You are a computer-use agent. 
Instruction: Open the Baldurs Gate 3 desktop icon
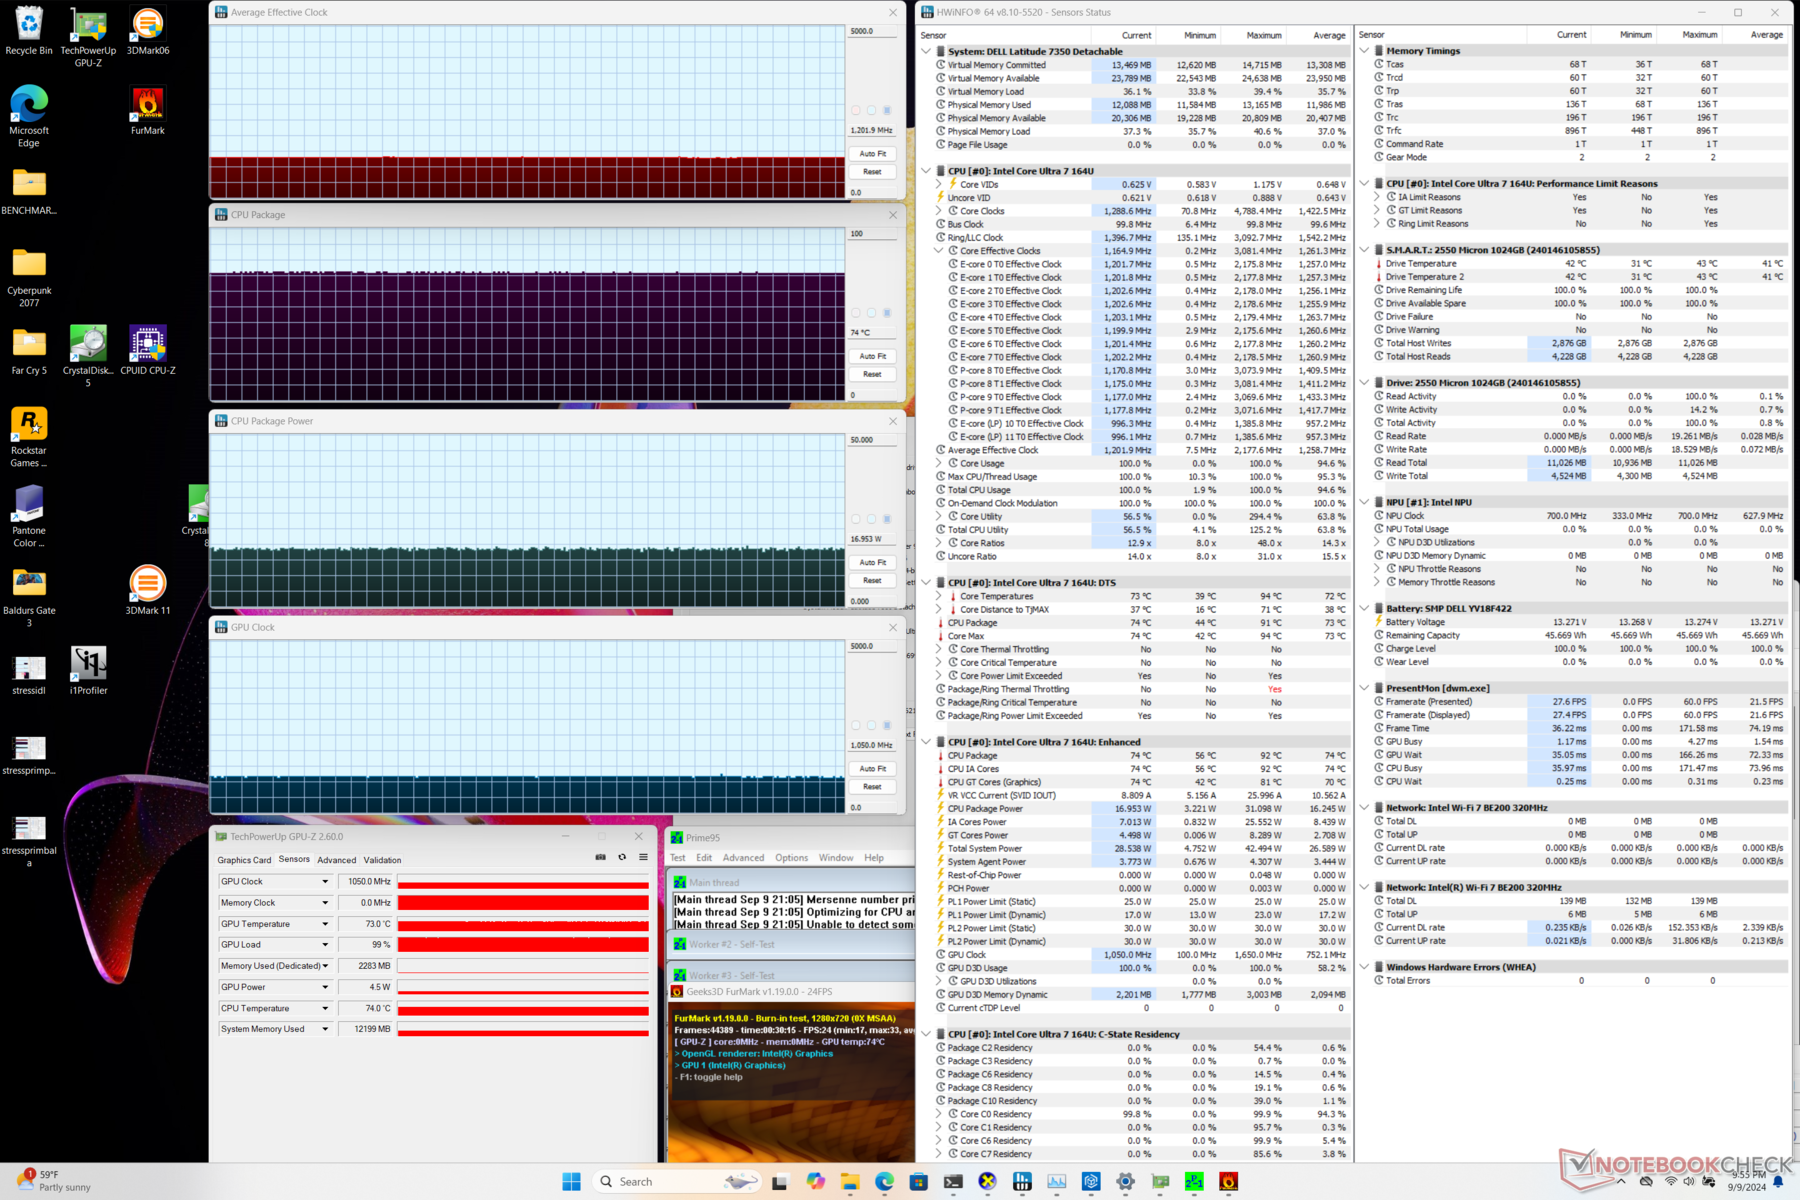(29, 597)
